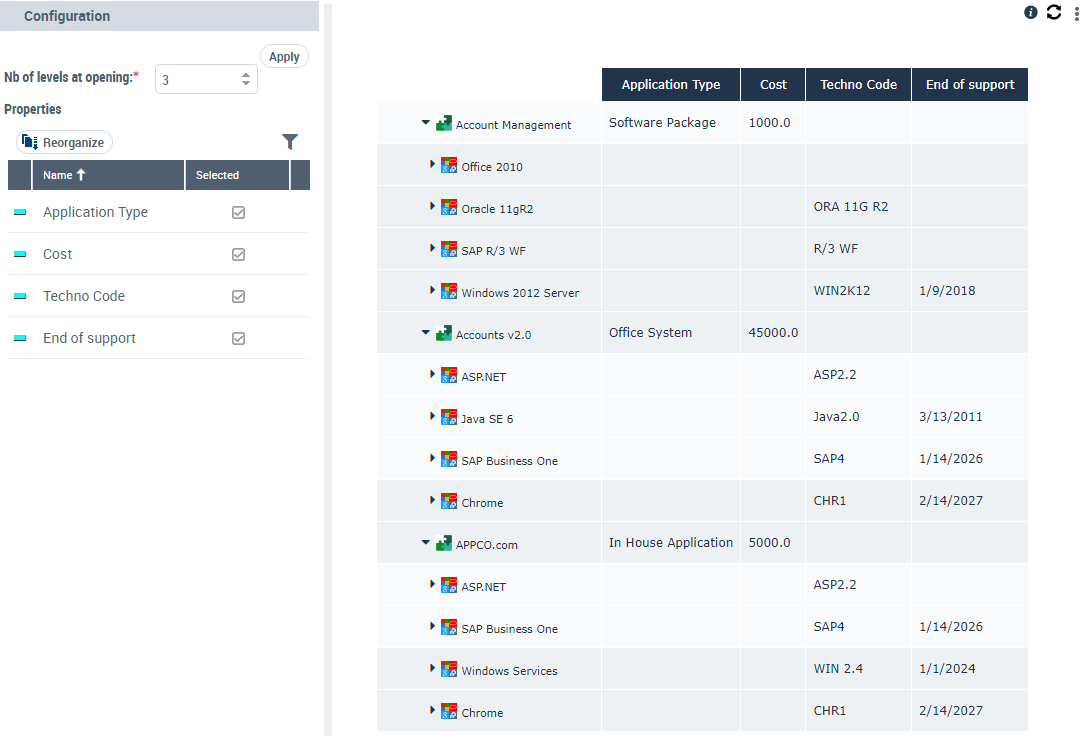This screenshot has height=736, width=1081.
Task: Open the three-dot more options menu
Action: click(x=1076, y=13)
